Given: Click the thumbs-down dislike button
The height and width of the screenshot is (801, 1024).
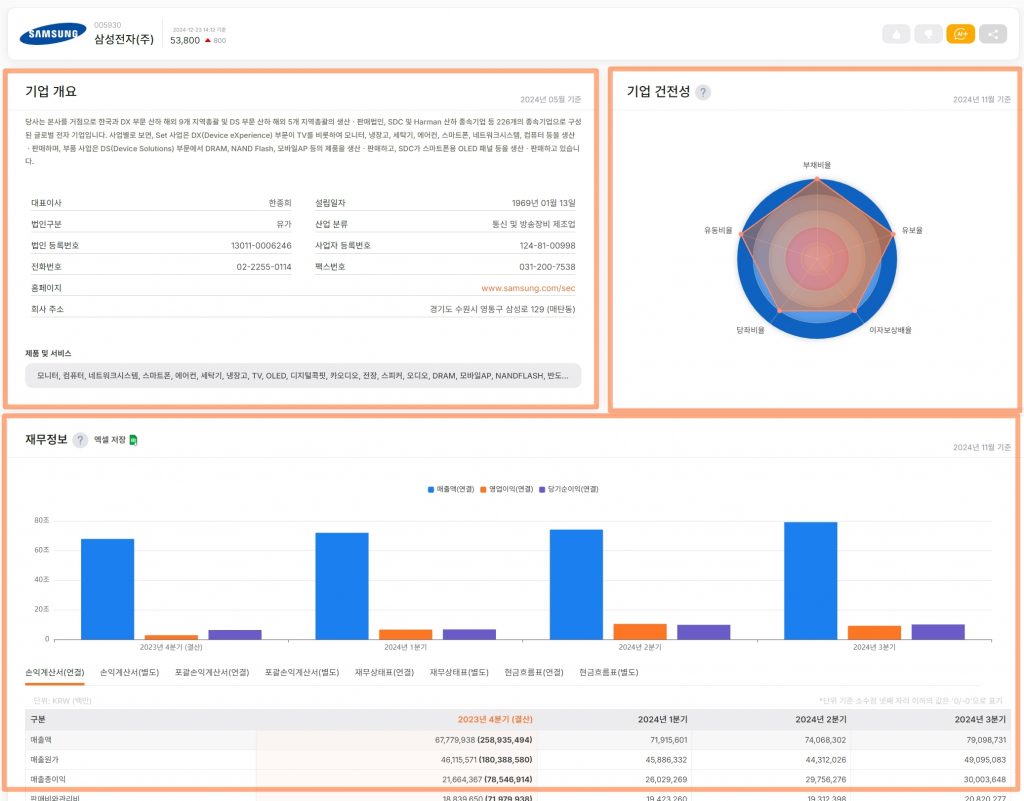Looking at the screenshot, I should click(928, 34).
